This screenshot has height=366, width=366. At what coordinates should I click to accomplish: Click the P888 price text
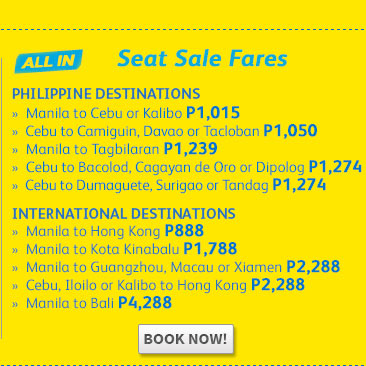(x=184, y=230)
